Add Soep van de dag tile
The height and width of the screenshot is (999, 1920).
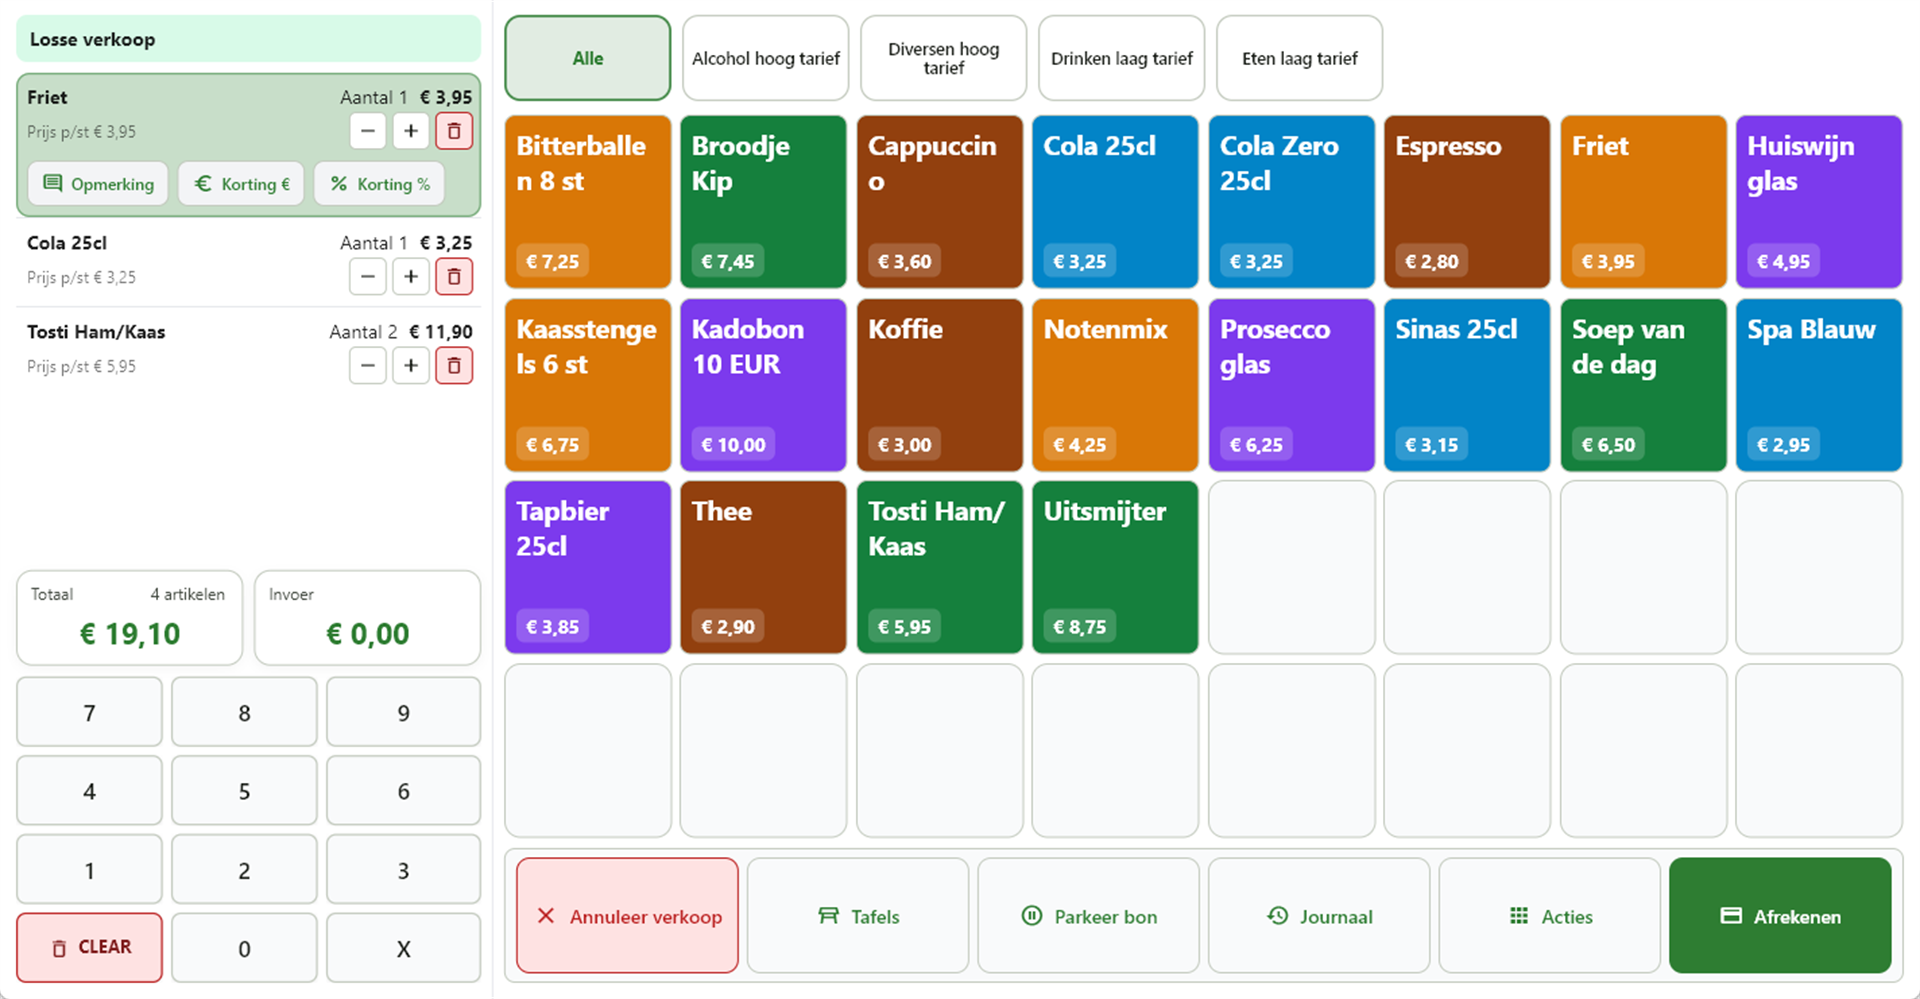1644,385
